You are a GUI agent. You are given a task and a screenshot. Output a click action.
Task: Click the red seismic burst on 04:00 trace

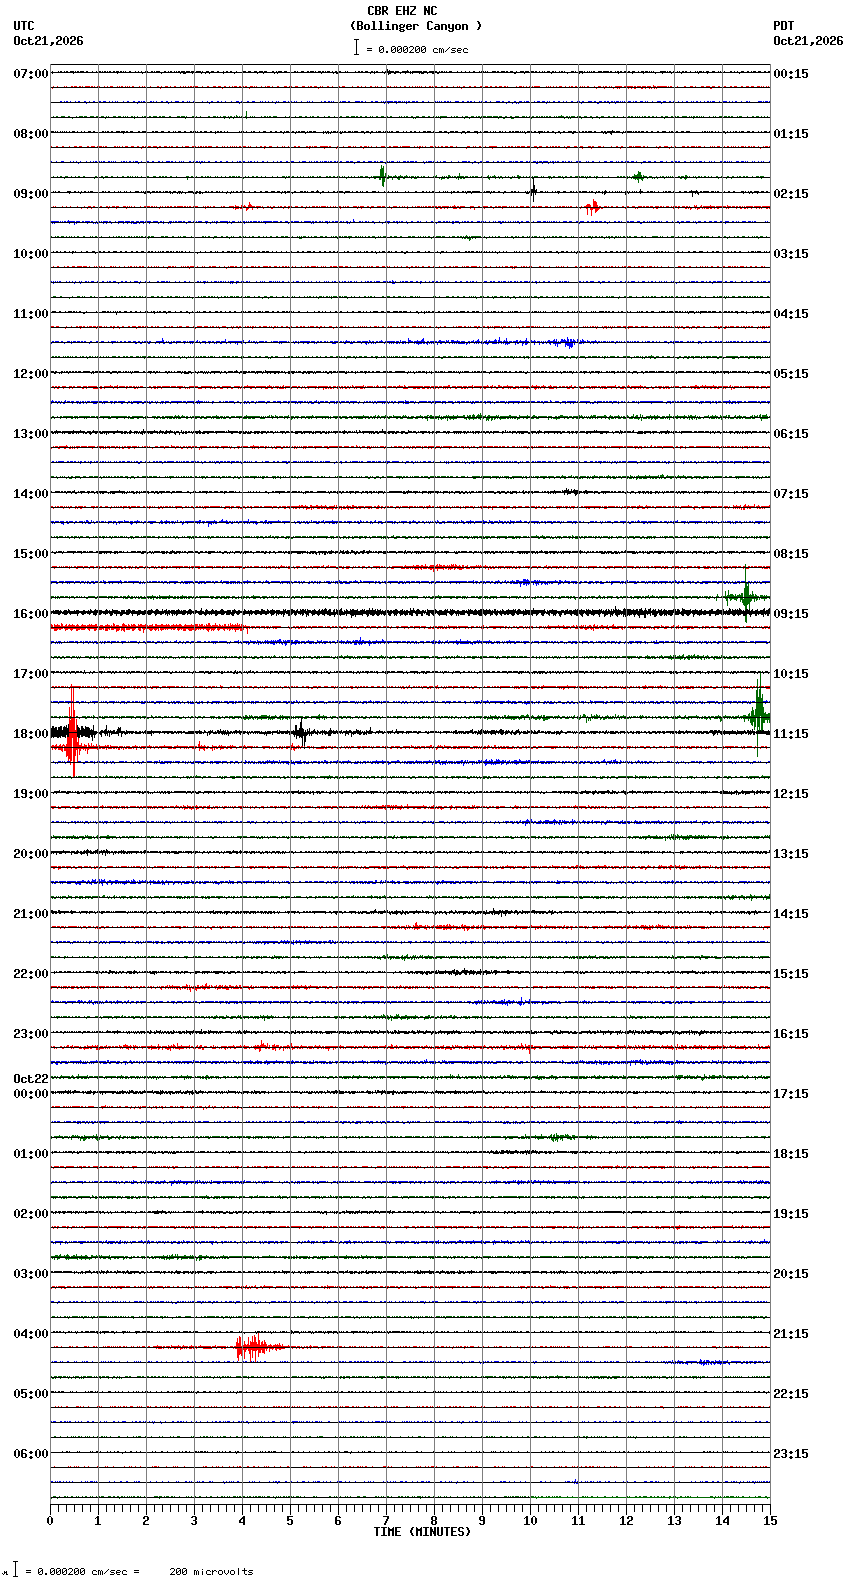tap(251, 1347)
